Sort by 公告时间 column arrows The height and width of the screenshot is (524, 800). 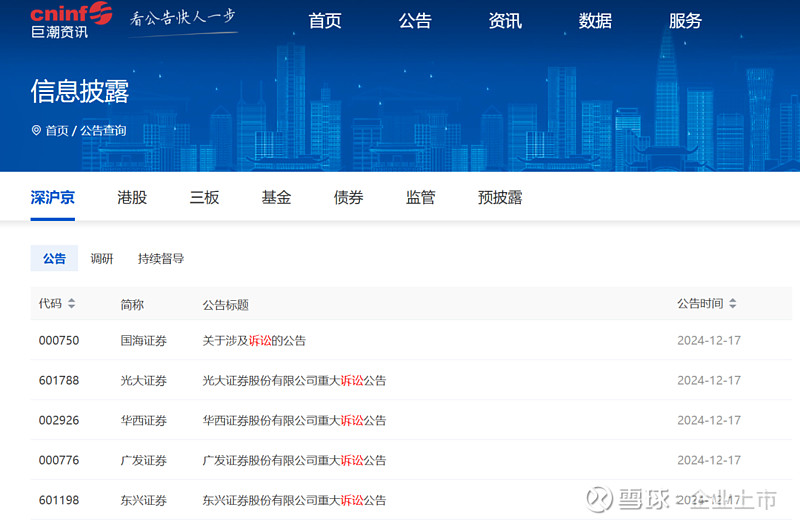coord(733,304)
